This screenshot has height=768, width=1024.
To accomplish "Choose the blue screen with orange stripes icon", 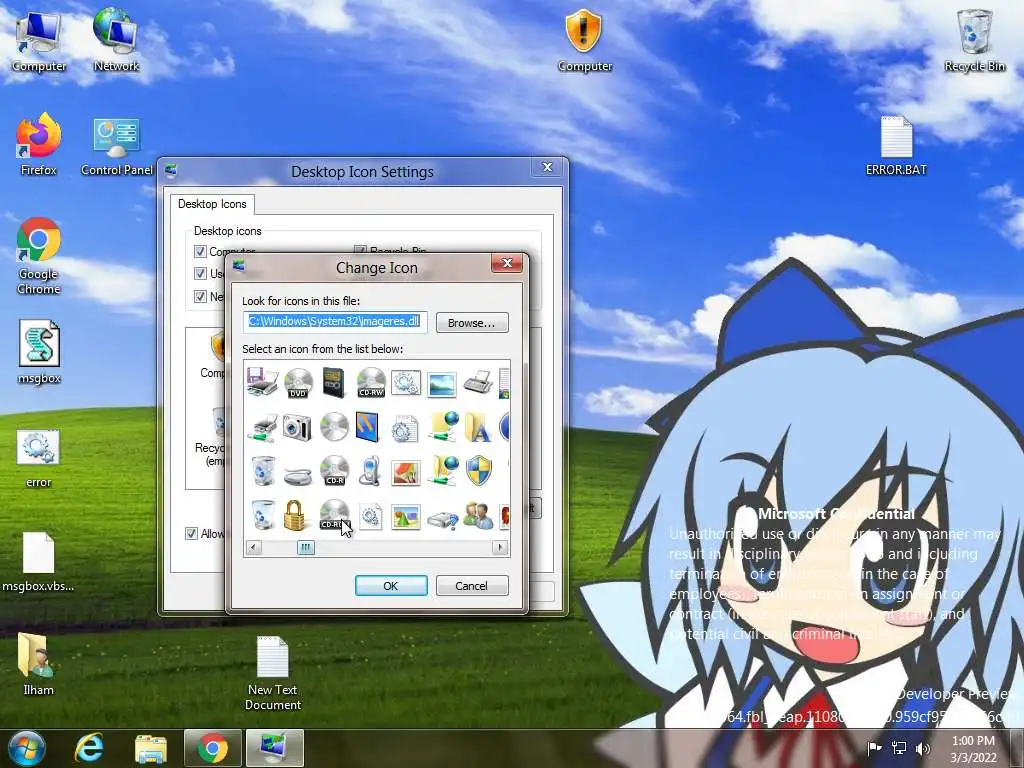I will coord(368,426).
